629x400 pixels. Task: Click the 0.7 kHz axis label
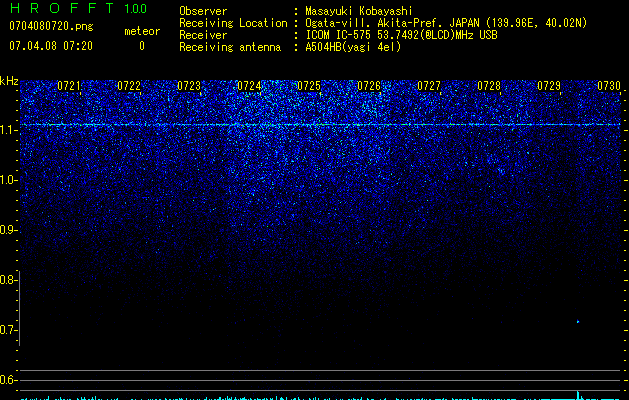8,330
